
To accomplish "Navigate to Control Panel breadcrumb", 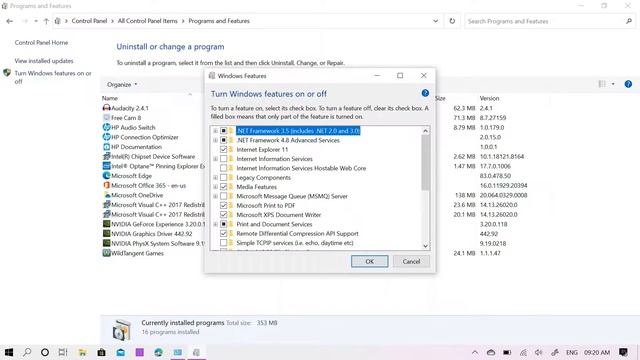I will pos(89,21).
